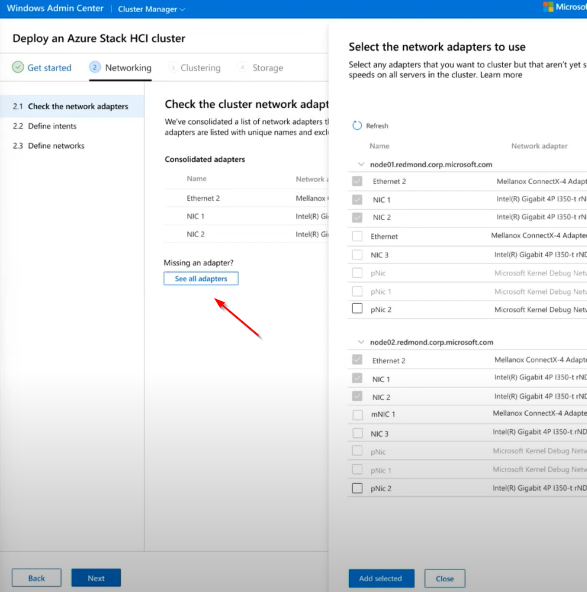587x592 pixels.
Task: Toggle node01 Ethernet 2 checkbox
Action: click(357, 181)
